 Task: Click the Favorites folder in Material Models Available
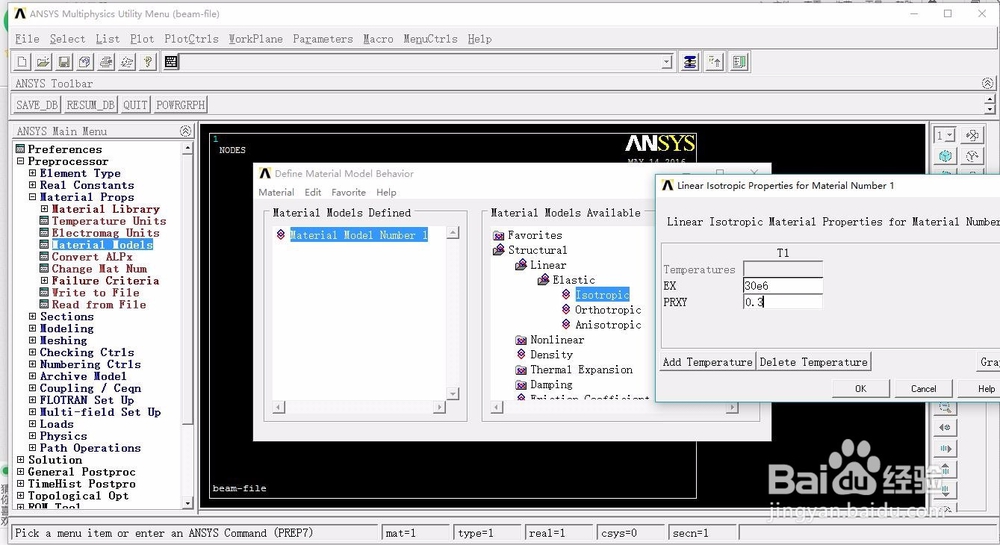click(x=527, y=235)
